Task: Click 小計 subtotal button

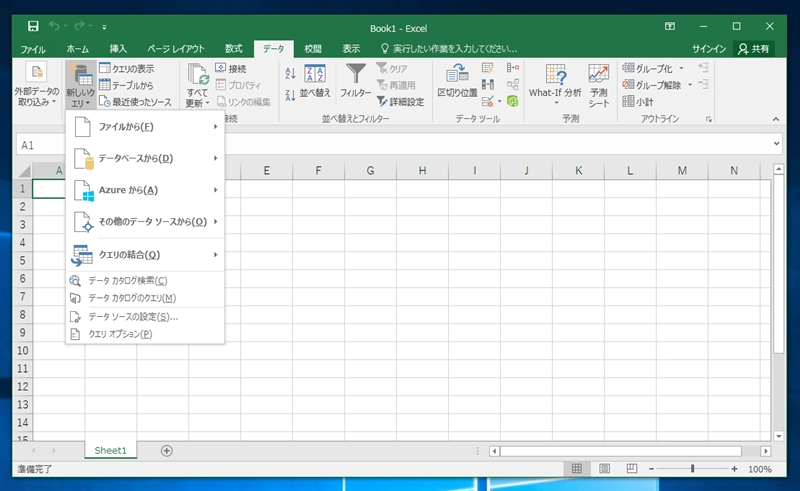Action: pyautogui.click(x=638, y=102)
